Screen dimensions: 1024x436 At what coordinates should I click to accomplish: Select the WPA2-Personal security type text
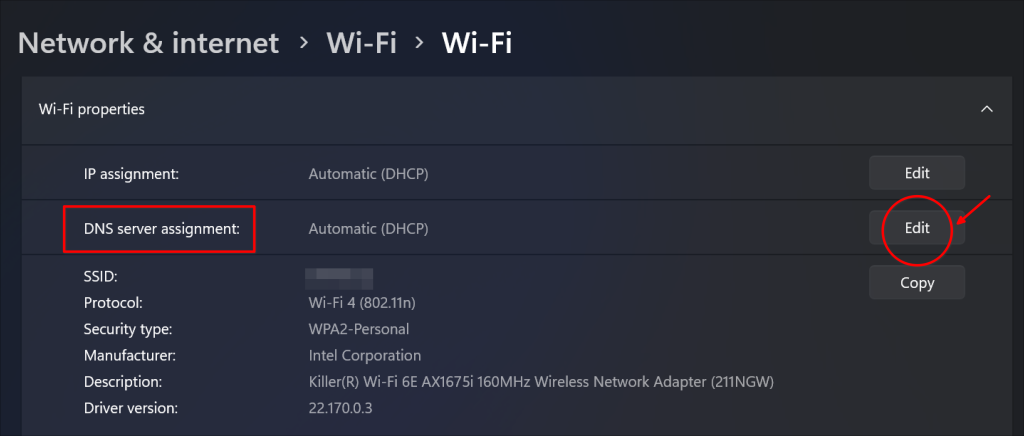[x=359, y=329]
